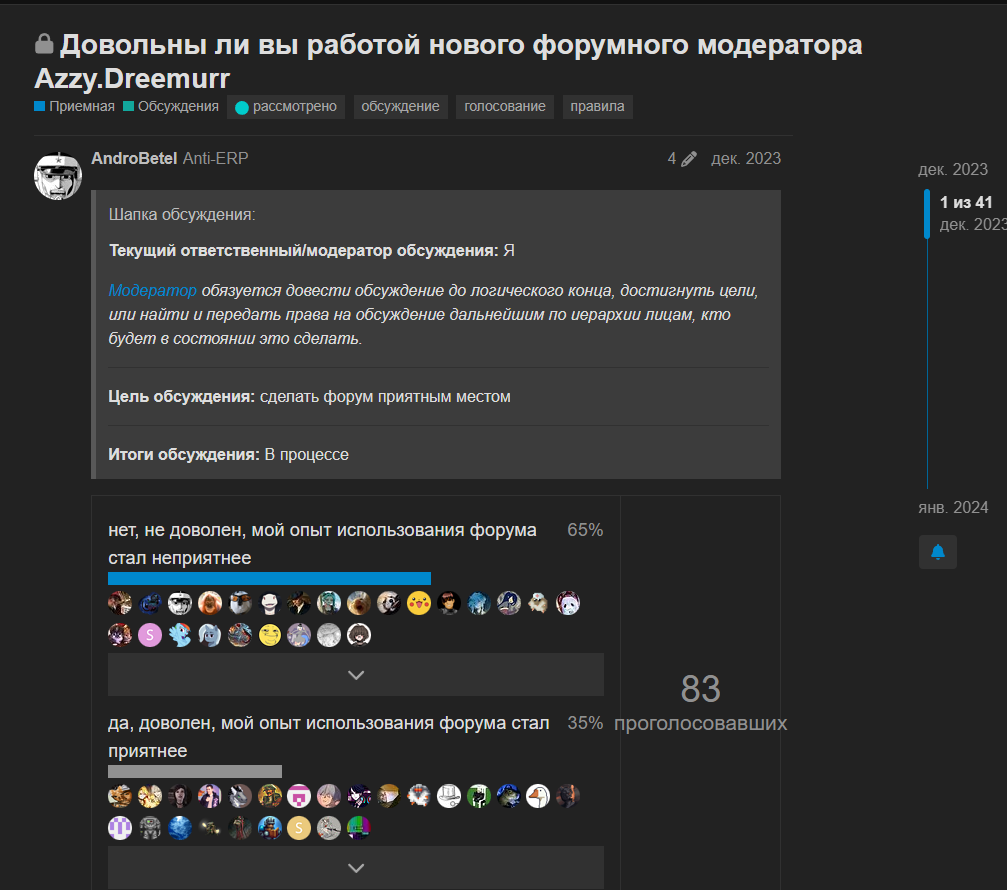Click the pencil edit history icon
1007x890 pixels.
689,159
